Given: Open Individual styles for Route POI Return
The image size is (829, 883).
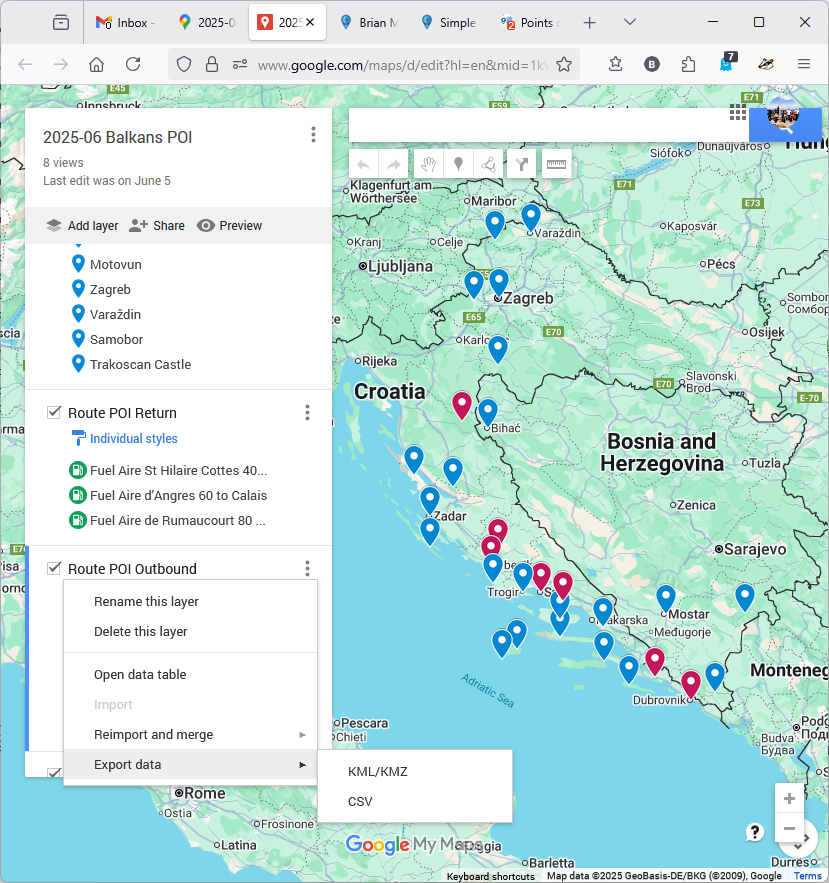Looking at the screenshot, I should (x=133, y=439).
